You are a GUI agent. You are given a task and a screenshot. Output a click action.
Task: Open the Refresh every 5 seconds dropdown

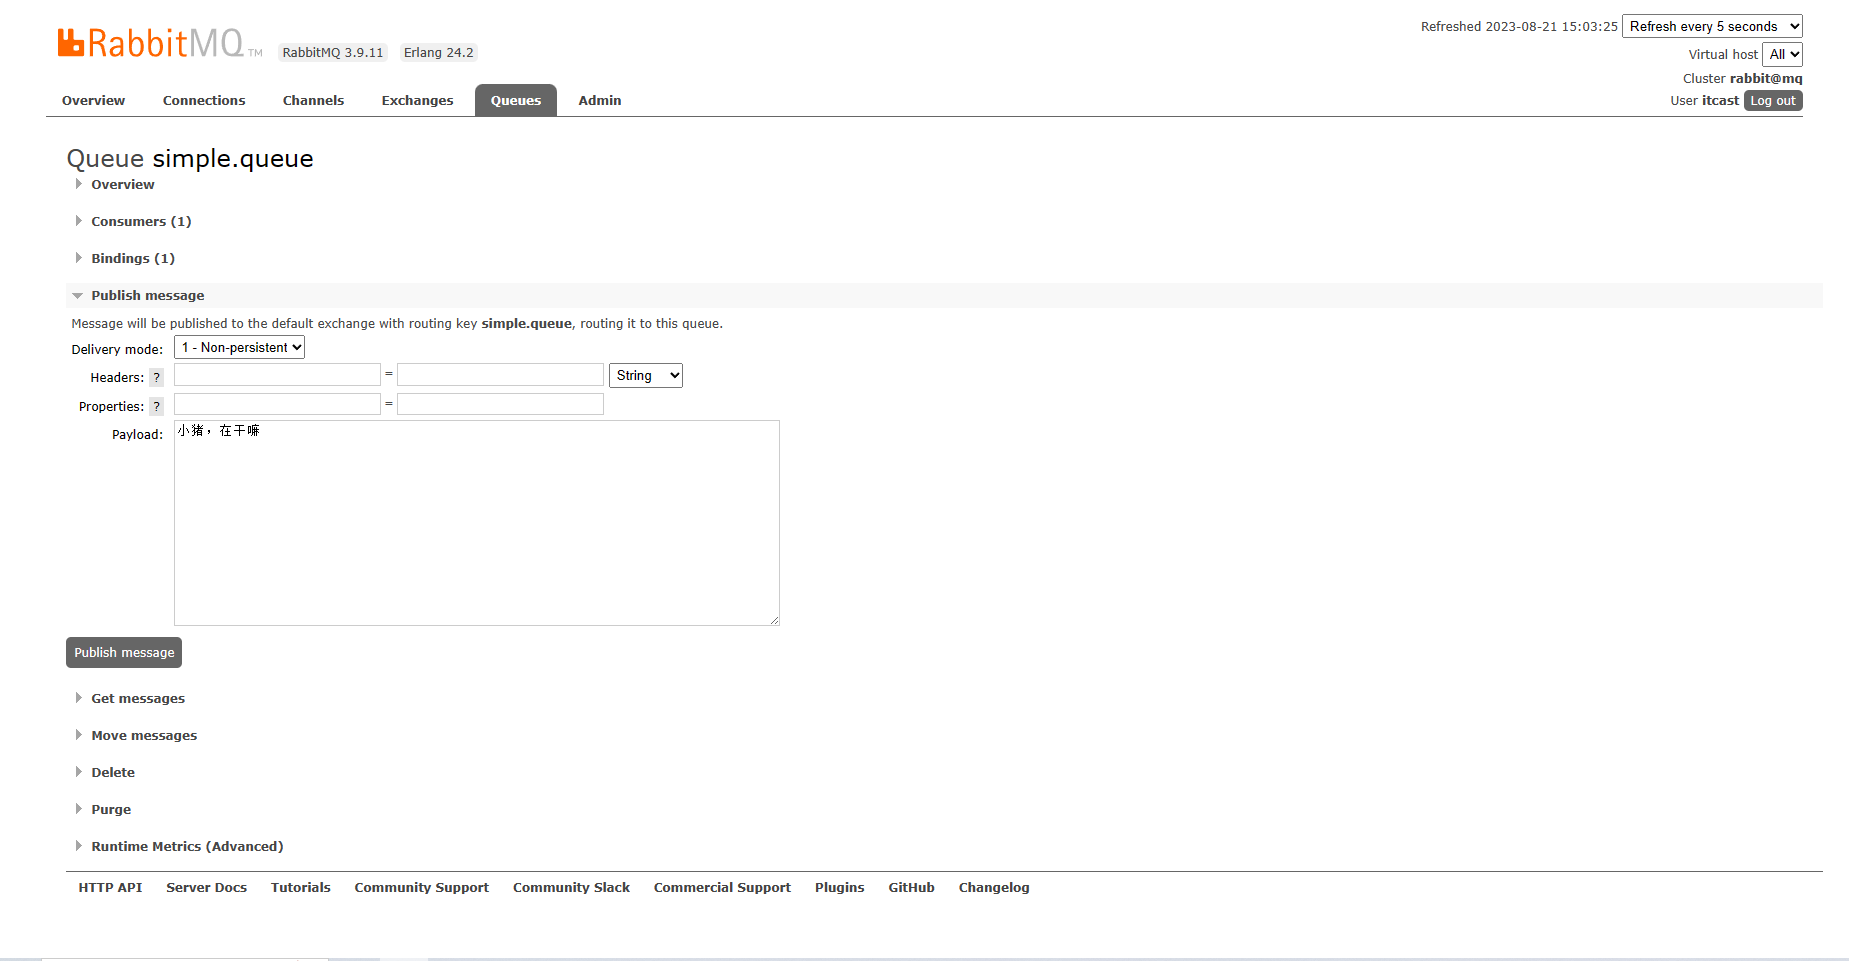pyautogui.click(x=1712, y=26)
